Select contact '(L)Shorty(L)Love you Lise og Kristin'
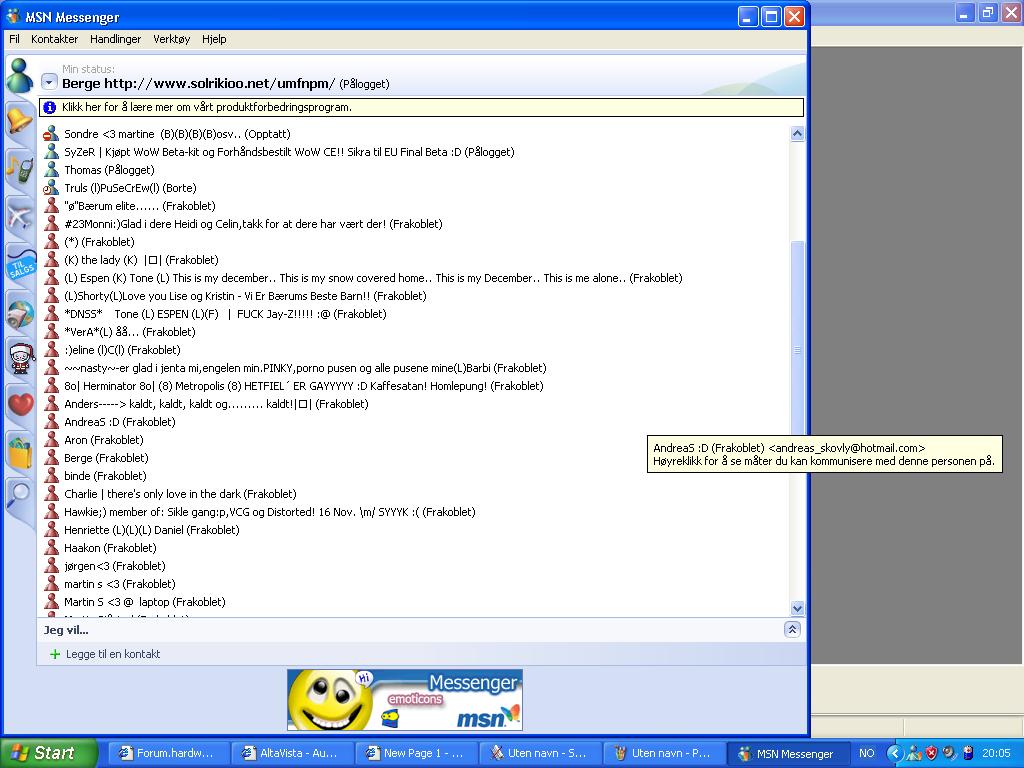Image resolution: width=1024 pixels, height=768 pixels. coord(245,296)
